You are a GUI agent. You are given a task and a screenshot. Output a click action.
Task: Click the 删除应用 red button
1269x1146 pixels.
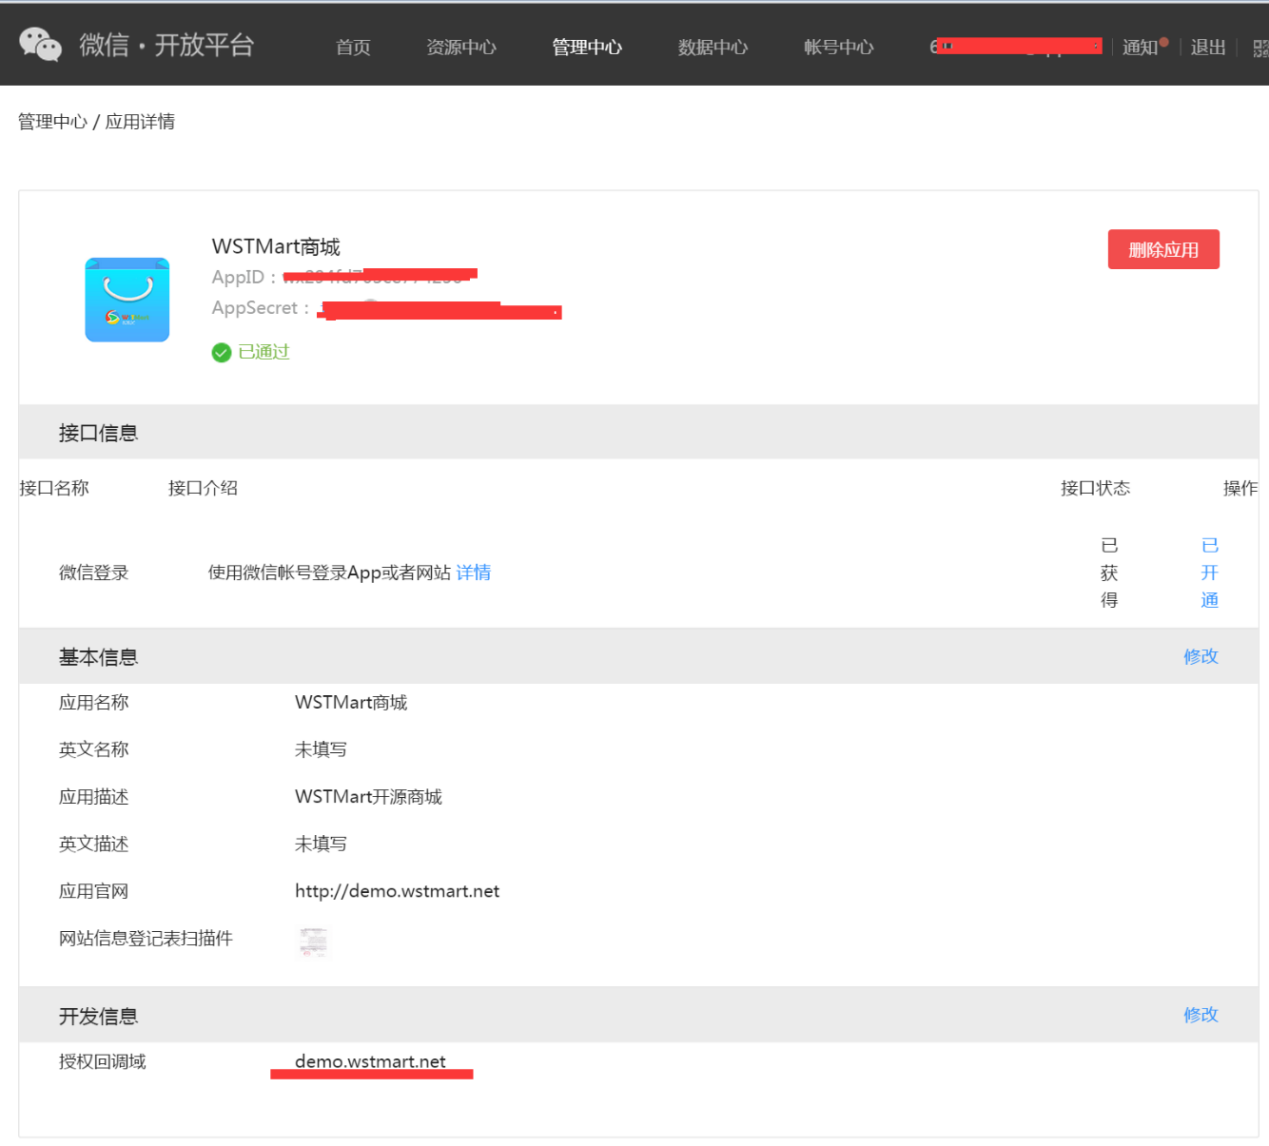click(1163, 250)
